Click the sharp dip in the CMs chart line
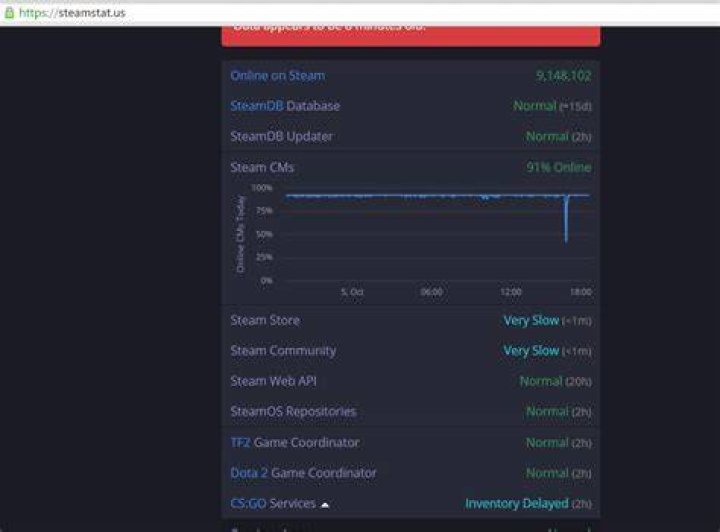This screenshot has height=532, width=720. pos(566,219)
